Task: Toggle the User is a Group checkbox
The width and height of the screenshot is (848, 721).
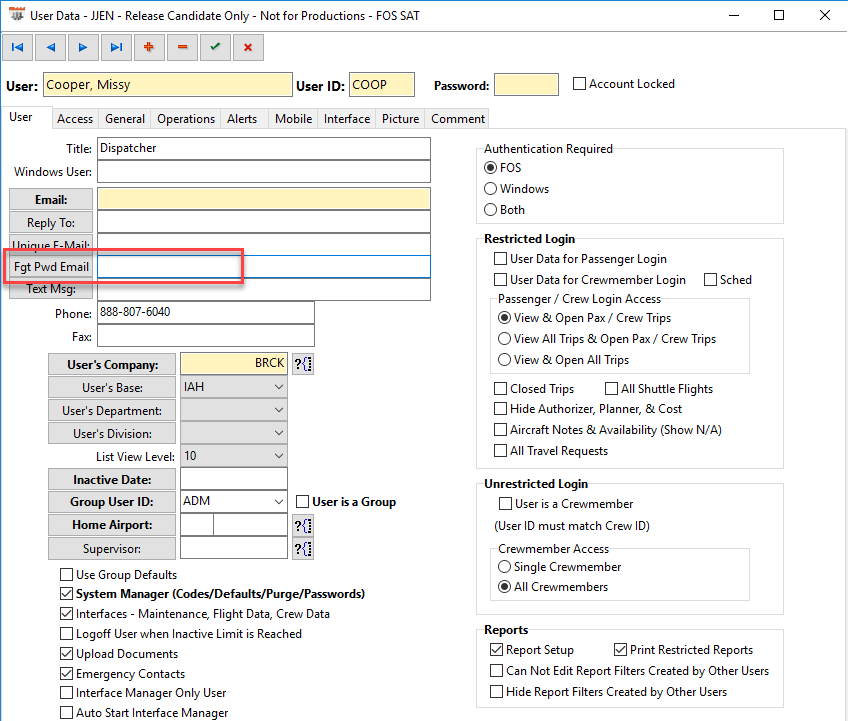Action: coord(302,502)
